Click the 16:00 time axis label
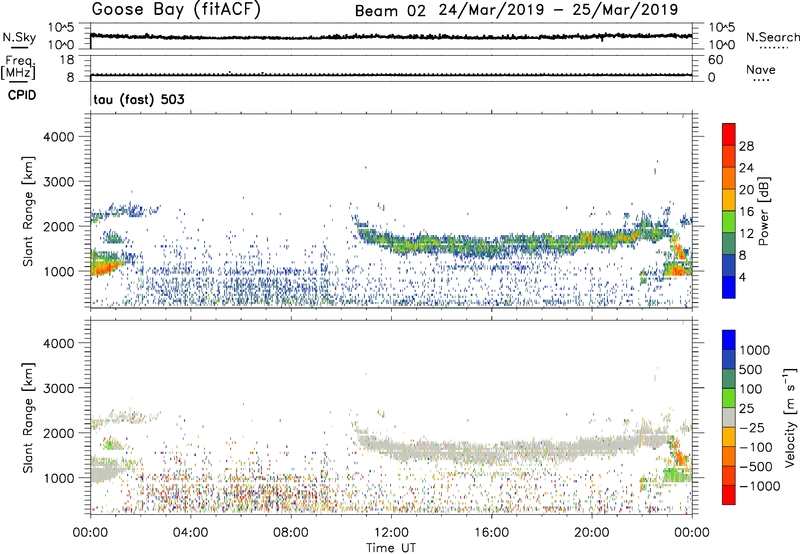The height and width of the screenshot is (554, 800). (x=491, y=533)
